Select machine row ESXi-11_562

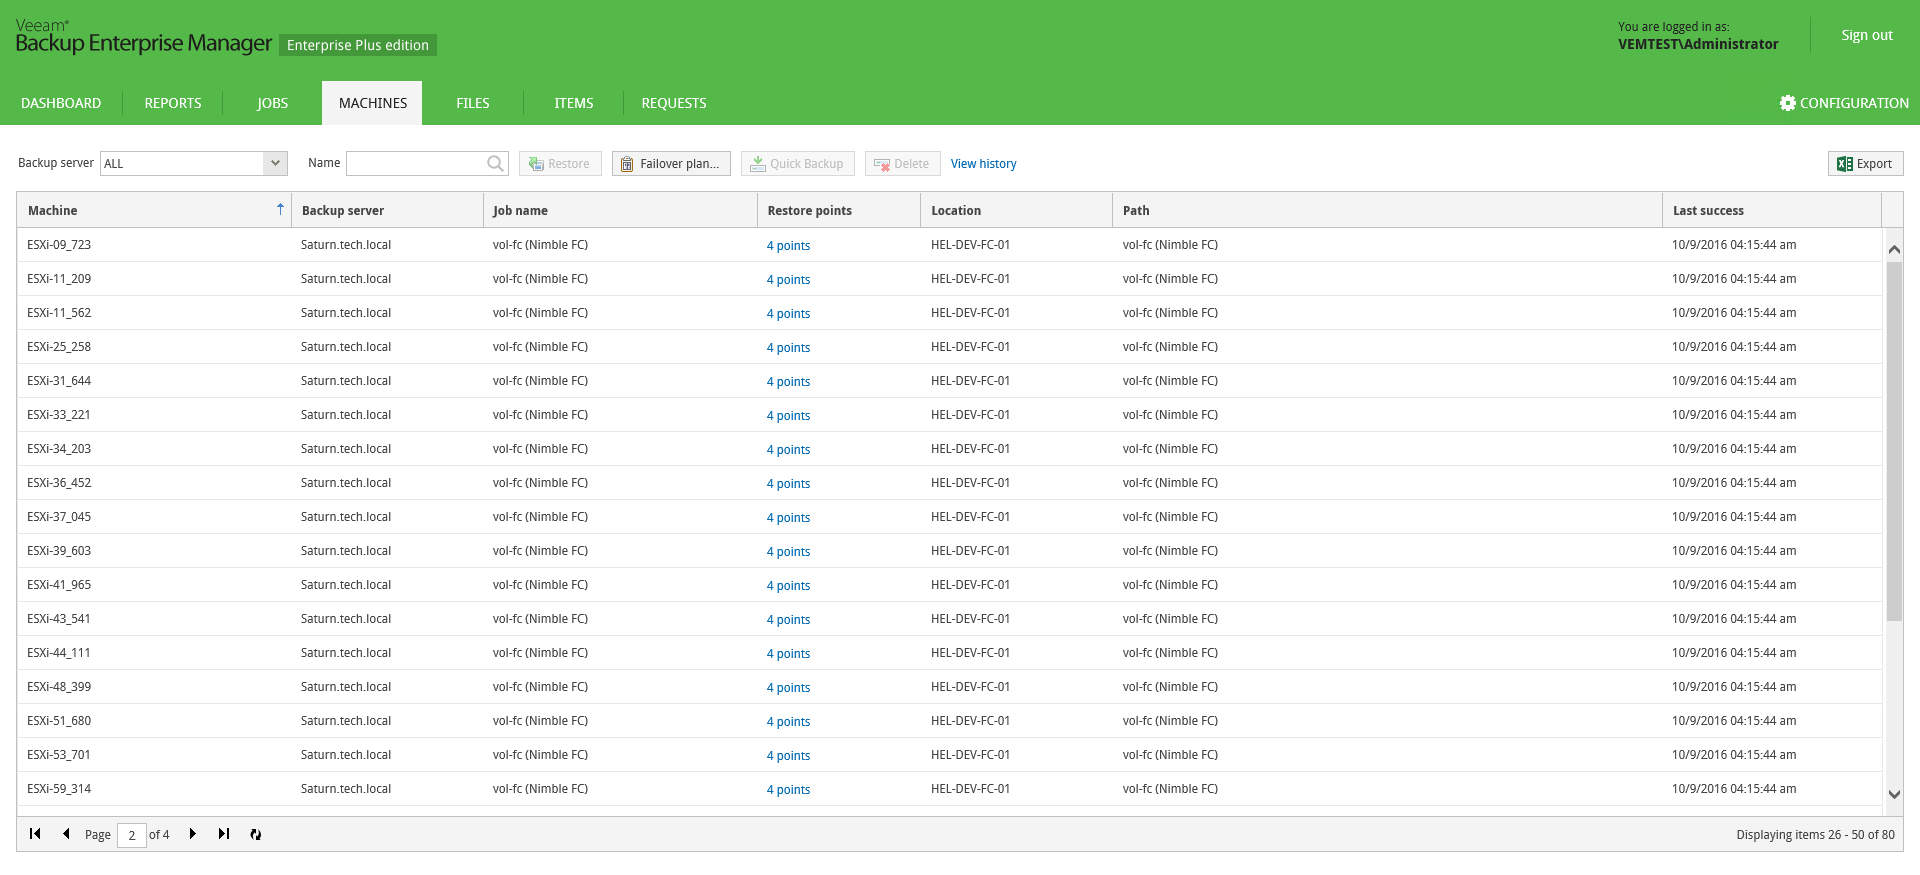pyautogui.click(x=949, y=313)
